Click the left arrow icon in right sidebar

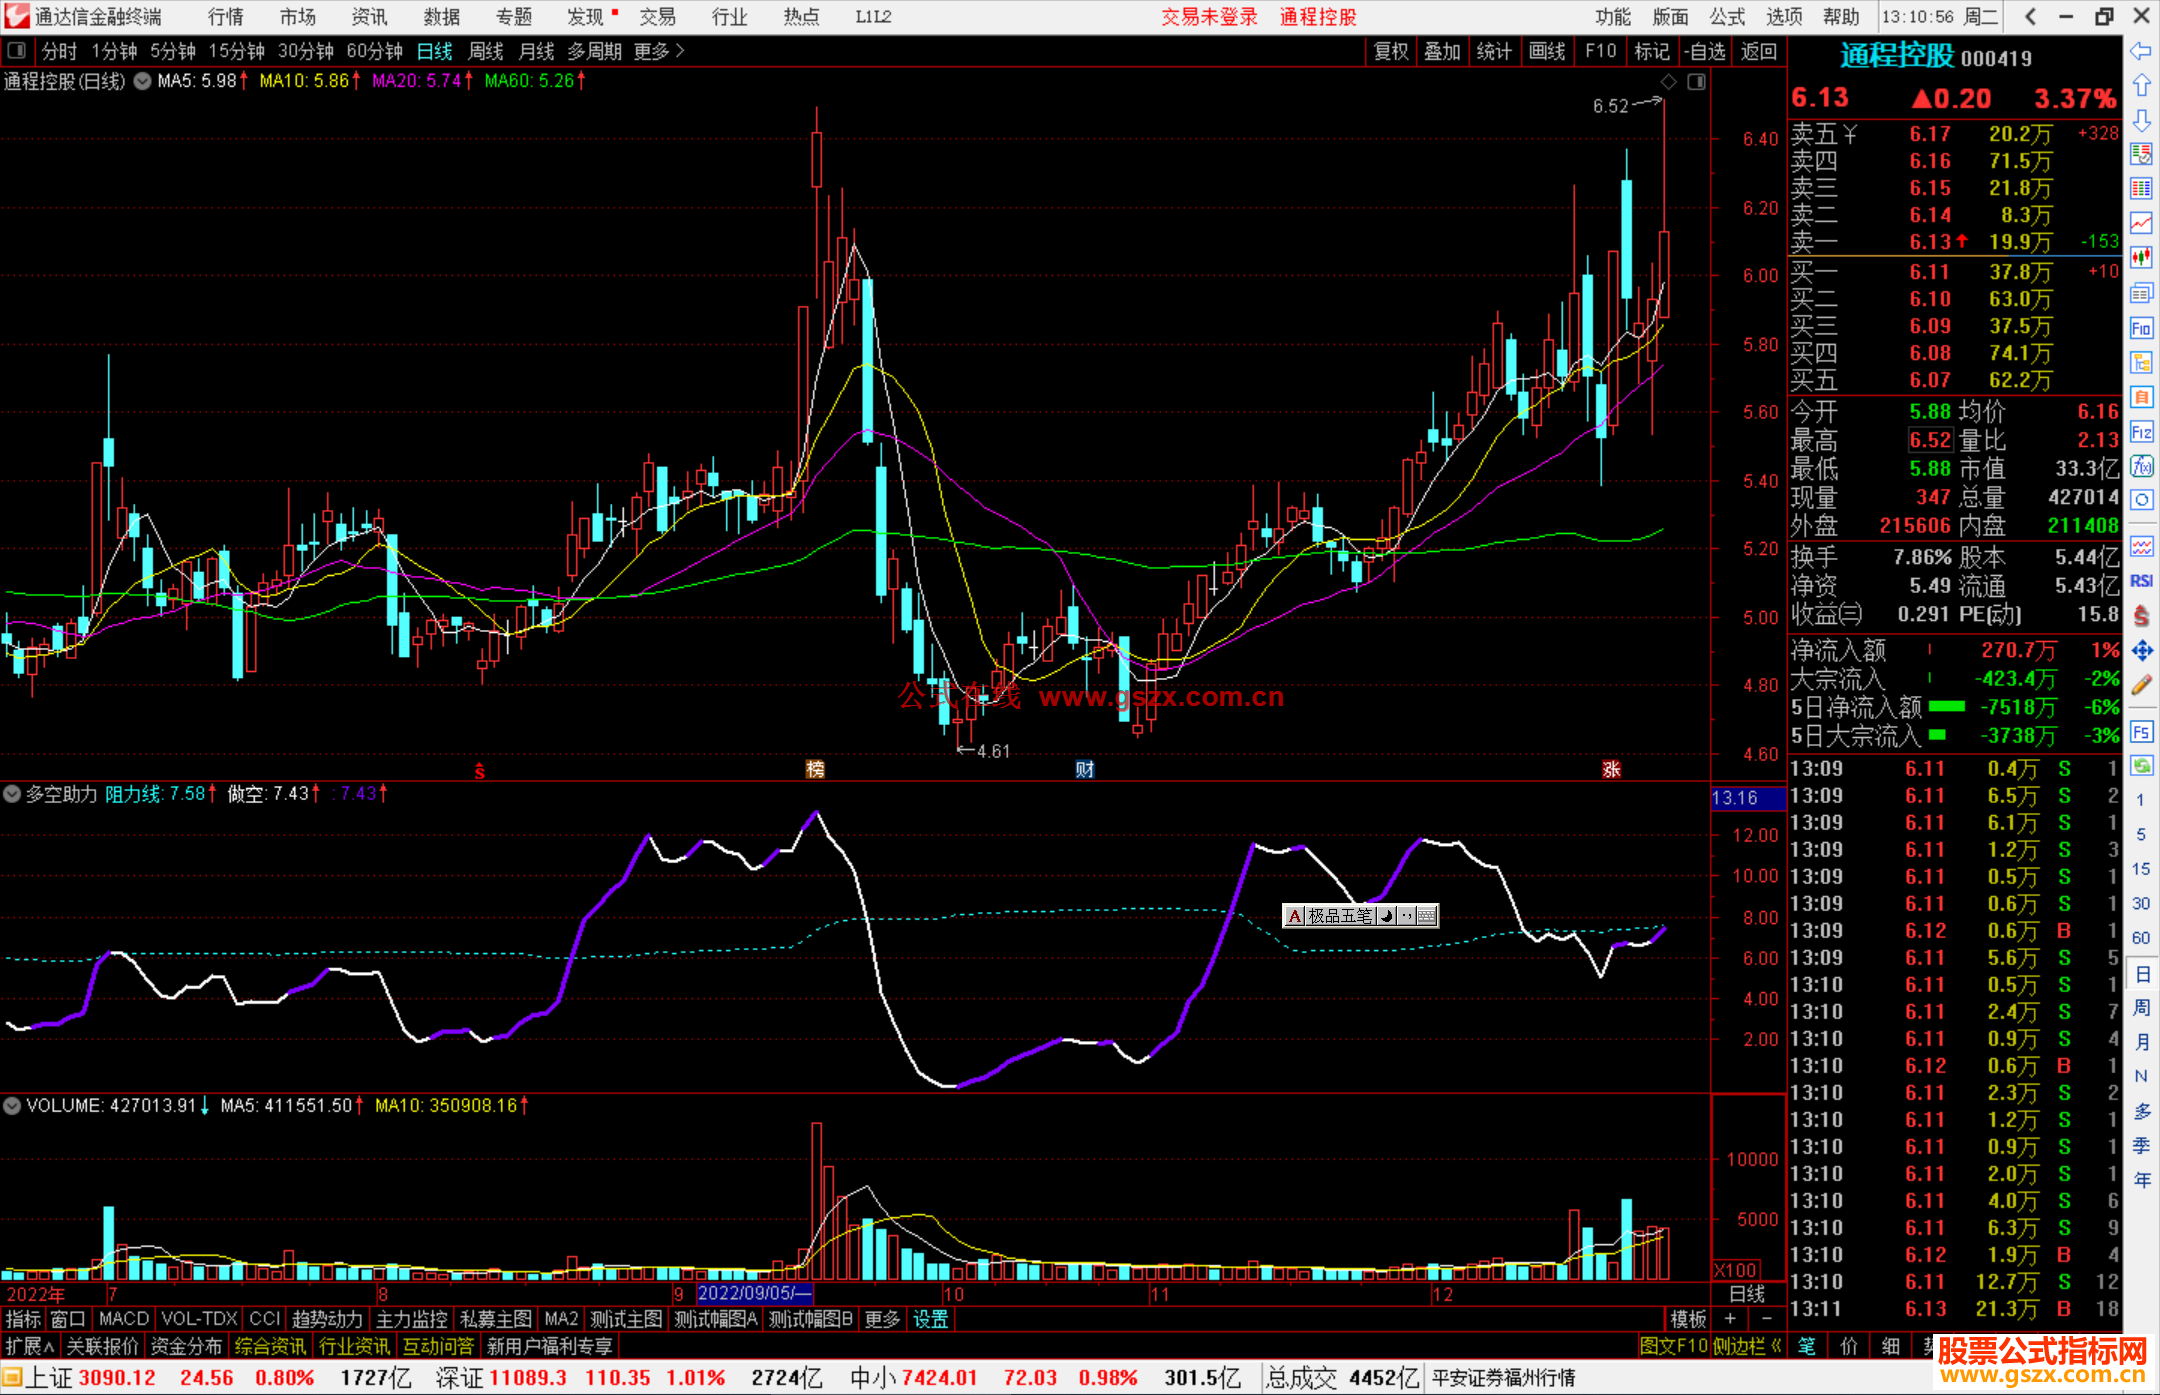(2141, 51)
